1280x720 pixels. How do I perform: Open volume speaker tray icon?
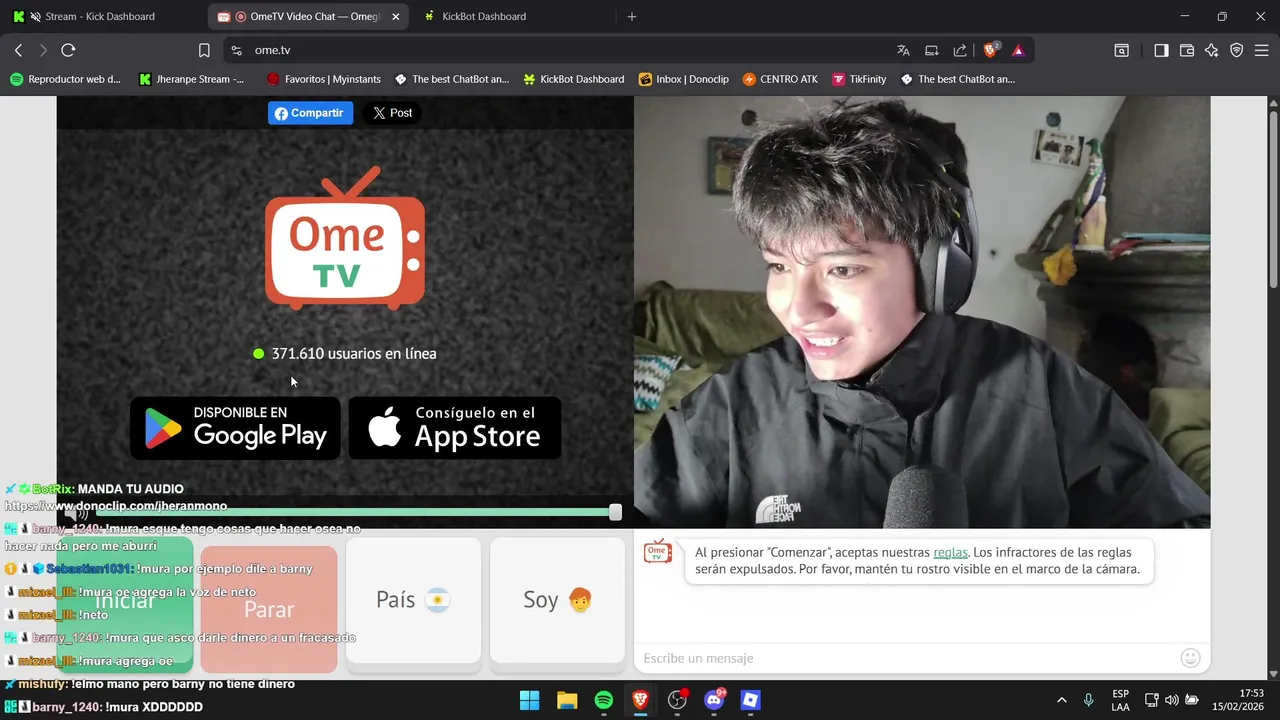click(x=1171, y=700)
